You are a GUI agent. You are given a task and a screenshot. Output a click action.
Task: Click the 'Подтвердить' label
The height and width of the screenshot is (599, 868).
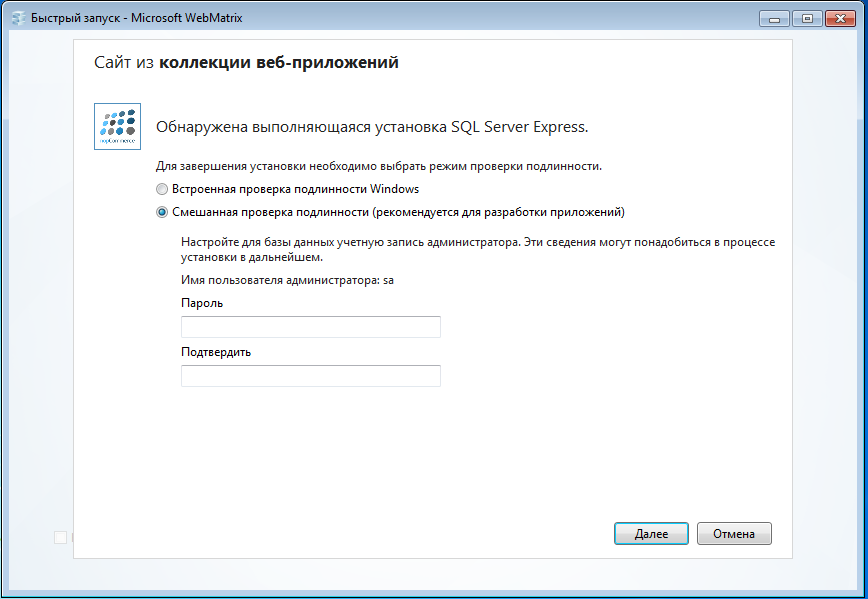[x=216, y=352]
